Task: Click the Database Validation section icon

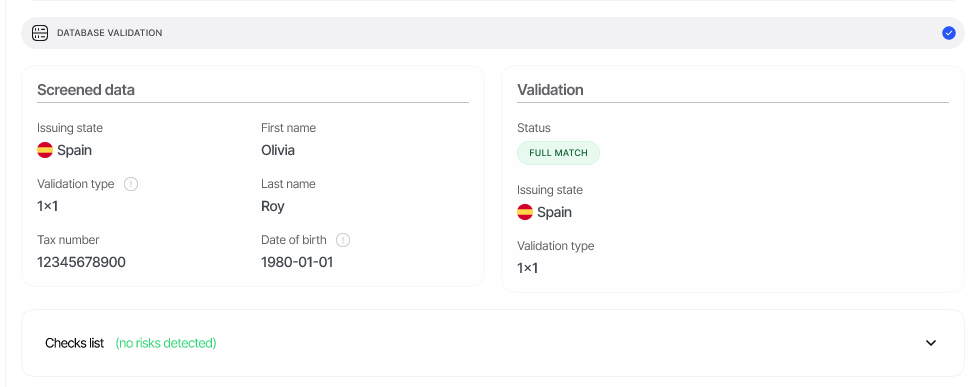Action: pyautogui.click(x=40, y=33)
